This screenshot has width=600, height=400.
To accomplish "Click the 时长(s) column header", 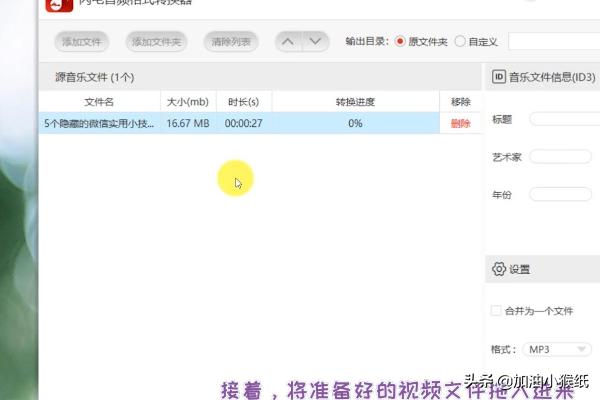I will (244, 102).
